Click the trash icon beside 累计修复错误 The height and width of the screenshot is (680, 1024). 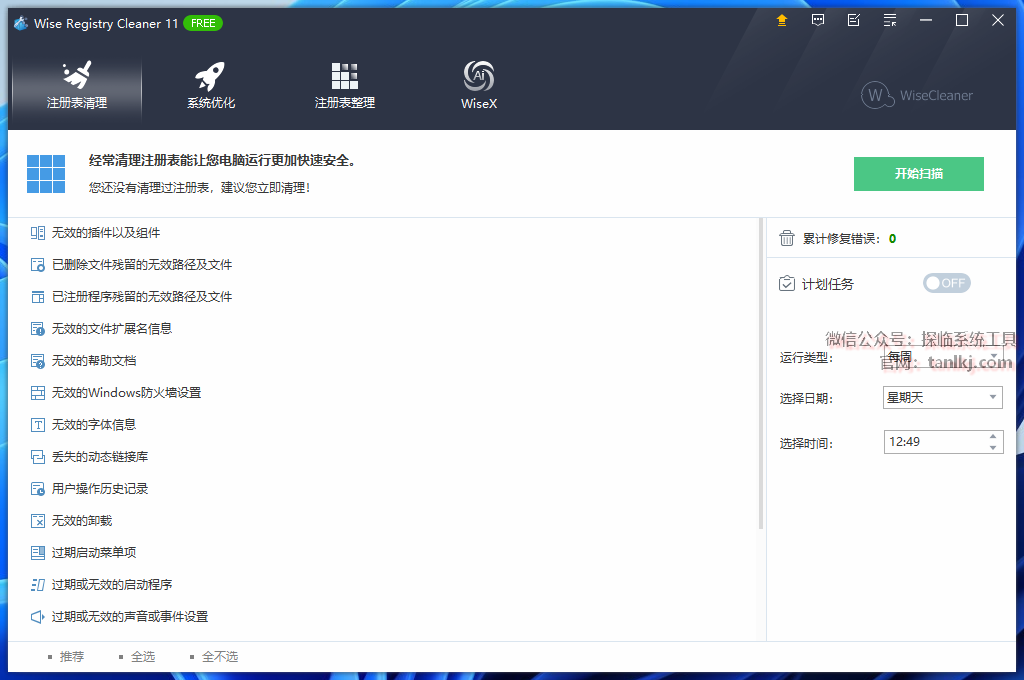787,238
